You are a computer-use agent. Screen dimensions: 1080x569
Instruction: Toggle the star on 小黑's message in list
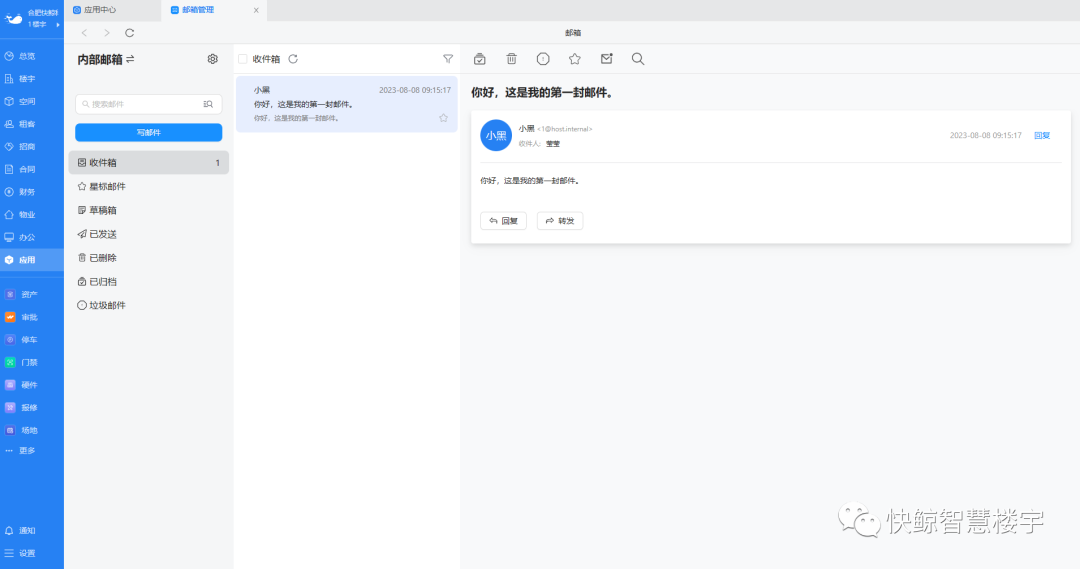443,118
